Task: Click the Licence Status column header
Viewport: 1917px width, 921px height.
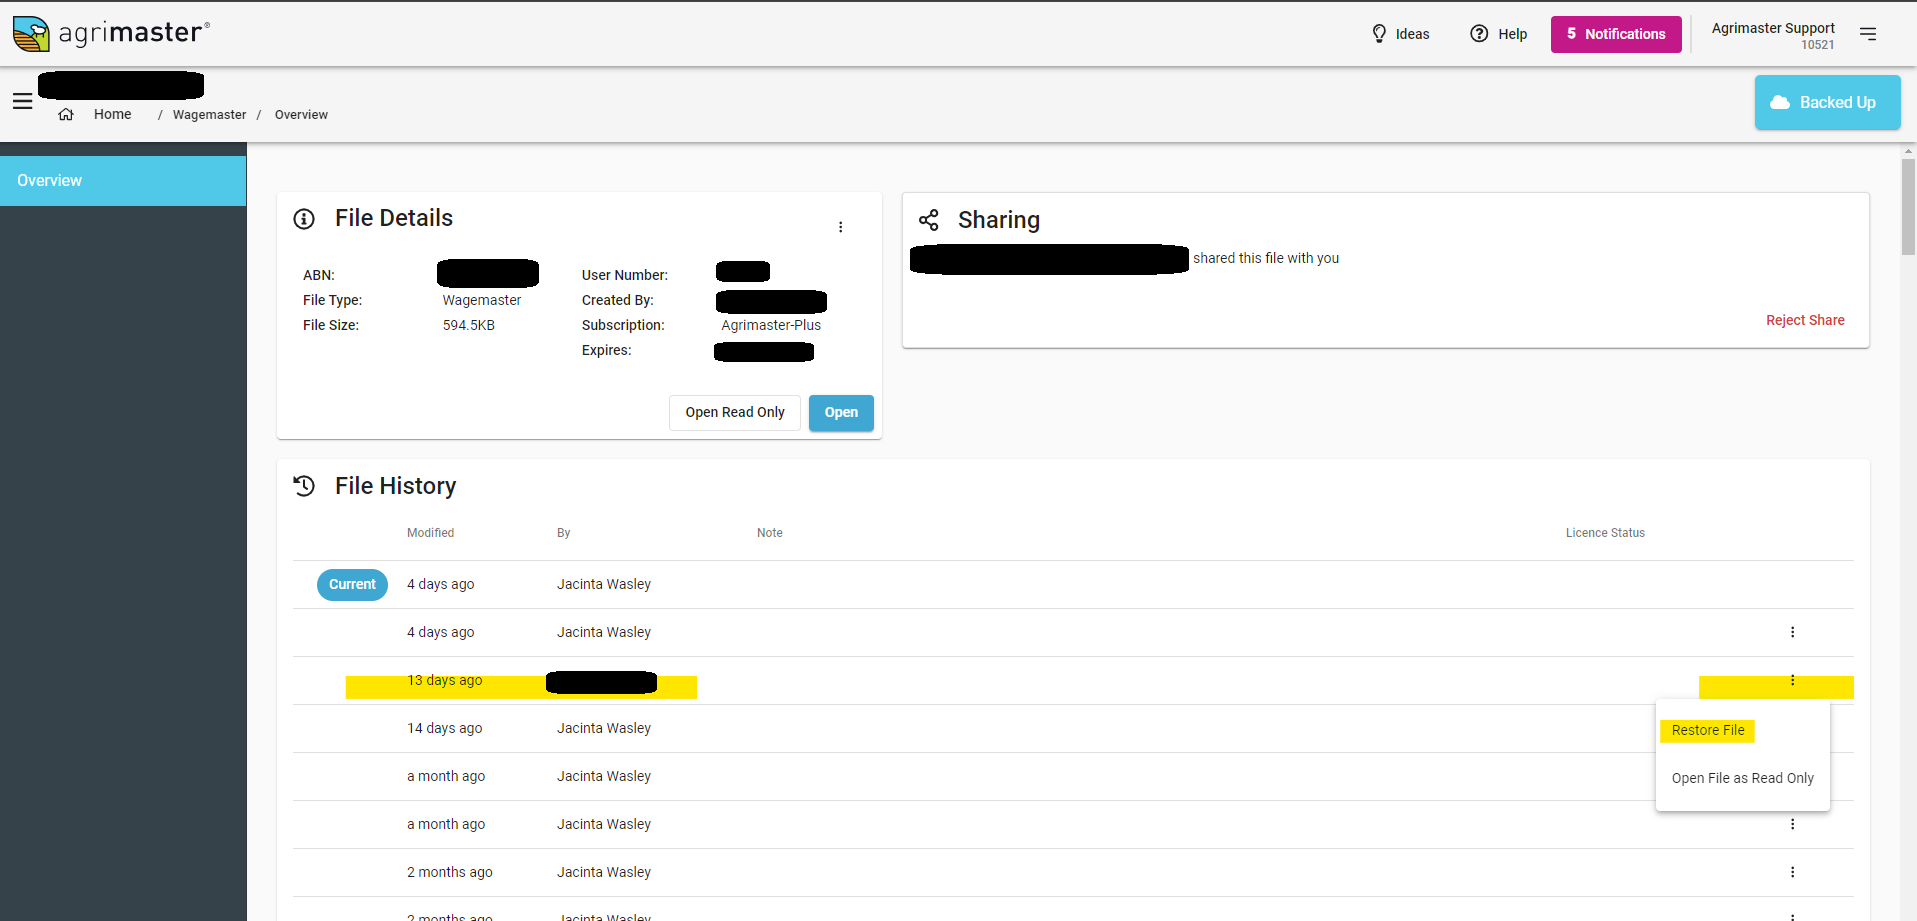Action: (1605, 533)
